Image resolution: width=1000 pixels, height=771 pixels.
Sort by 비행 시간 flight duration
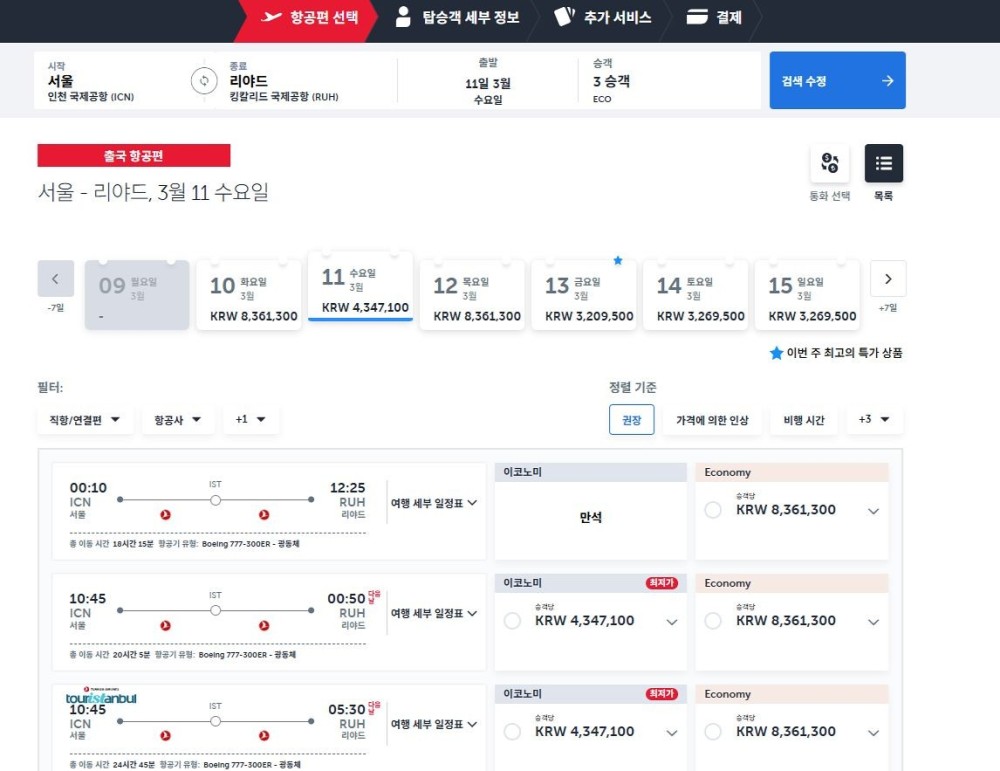click(801, 420)
